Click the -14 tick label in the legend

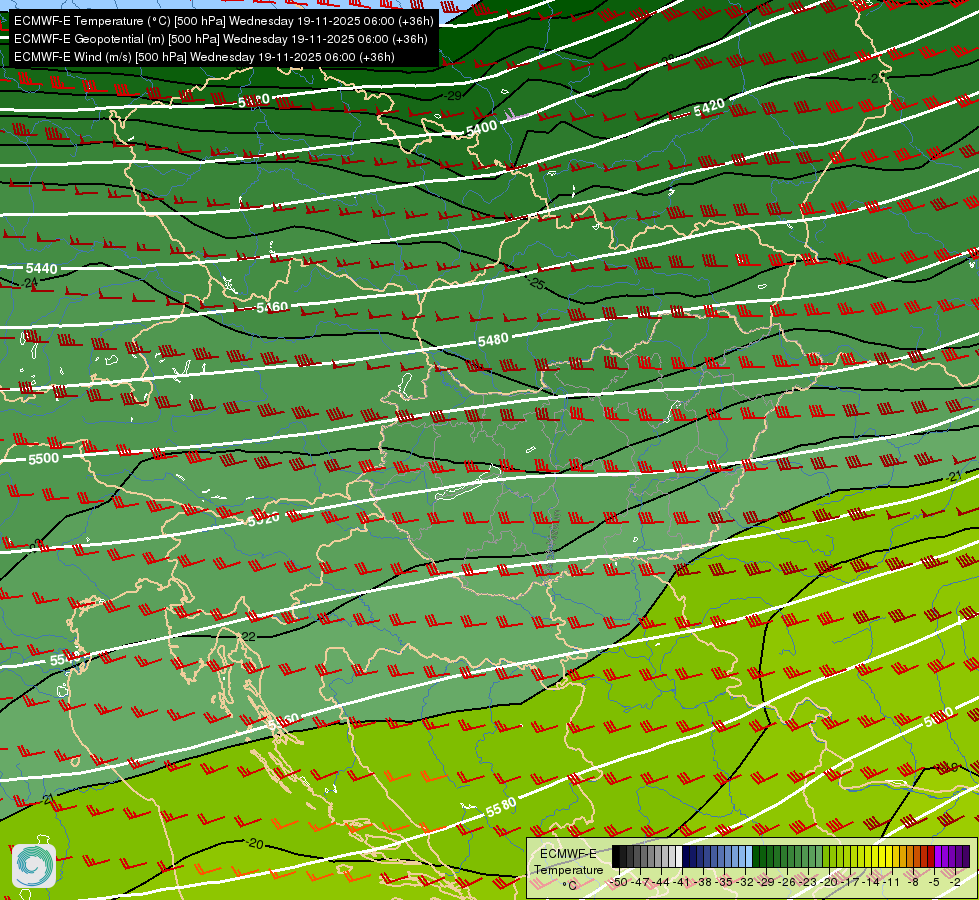872,883
